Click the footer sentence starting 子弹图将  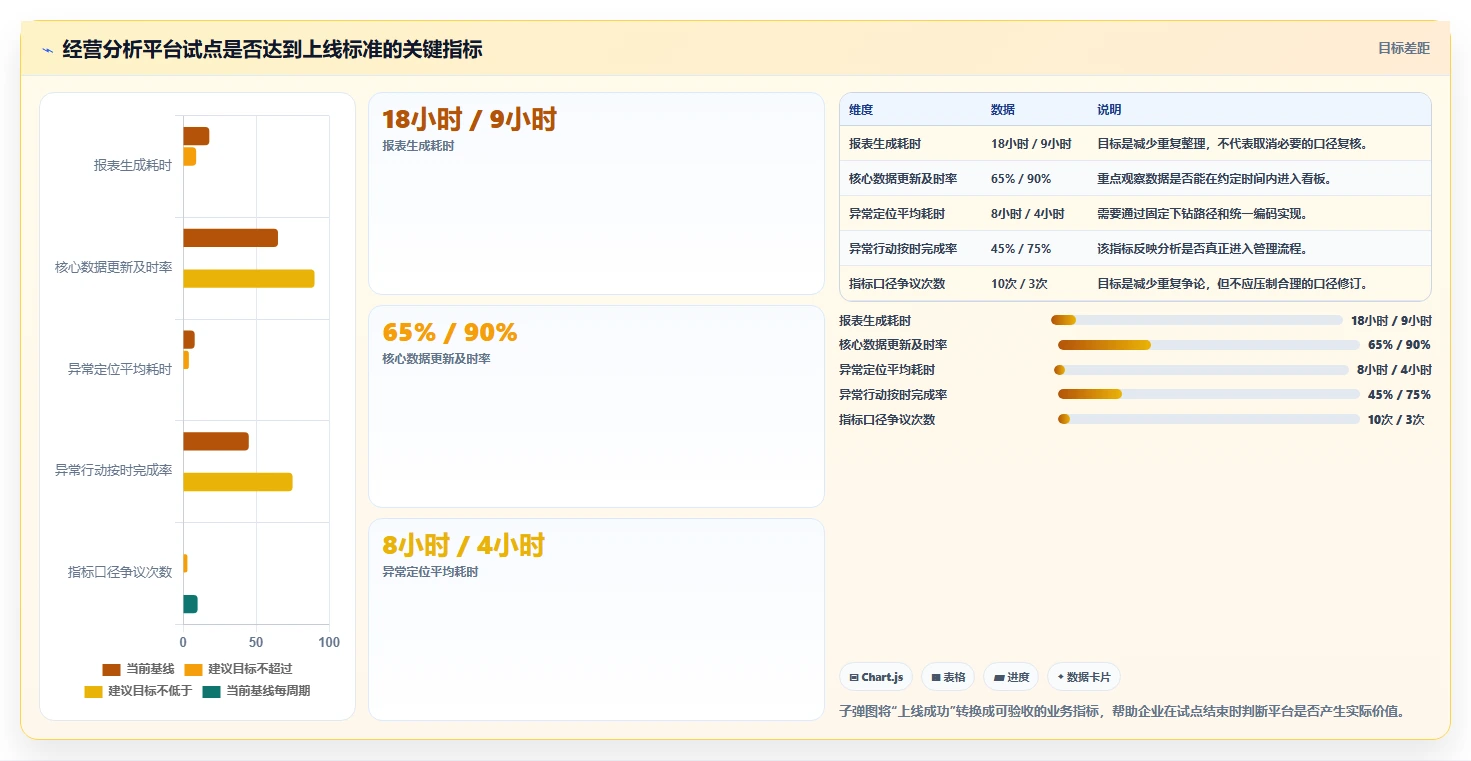click(1123, 712)
